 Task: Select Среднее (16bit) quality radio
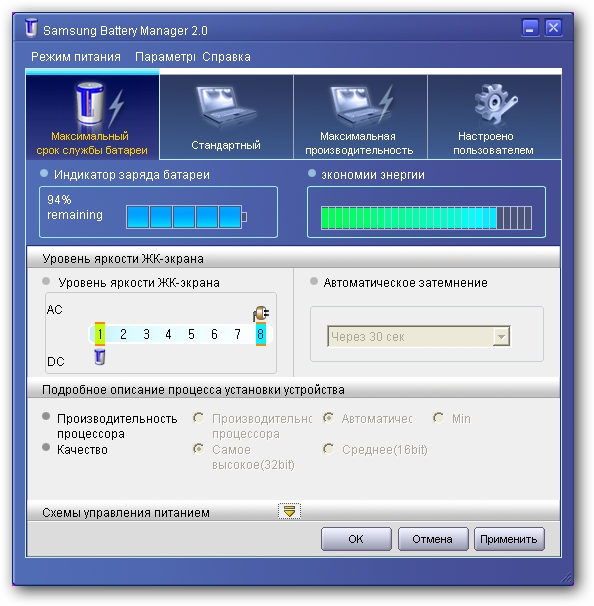click(328, 449)
